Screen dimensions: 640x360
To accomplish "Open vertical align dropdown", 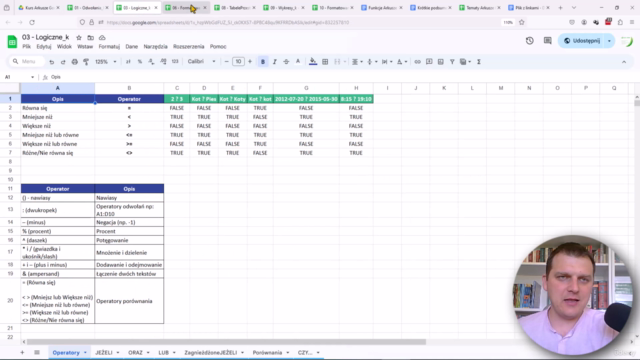I will (372, 62).
